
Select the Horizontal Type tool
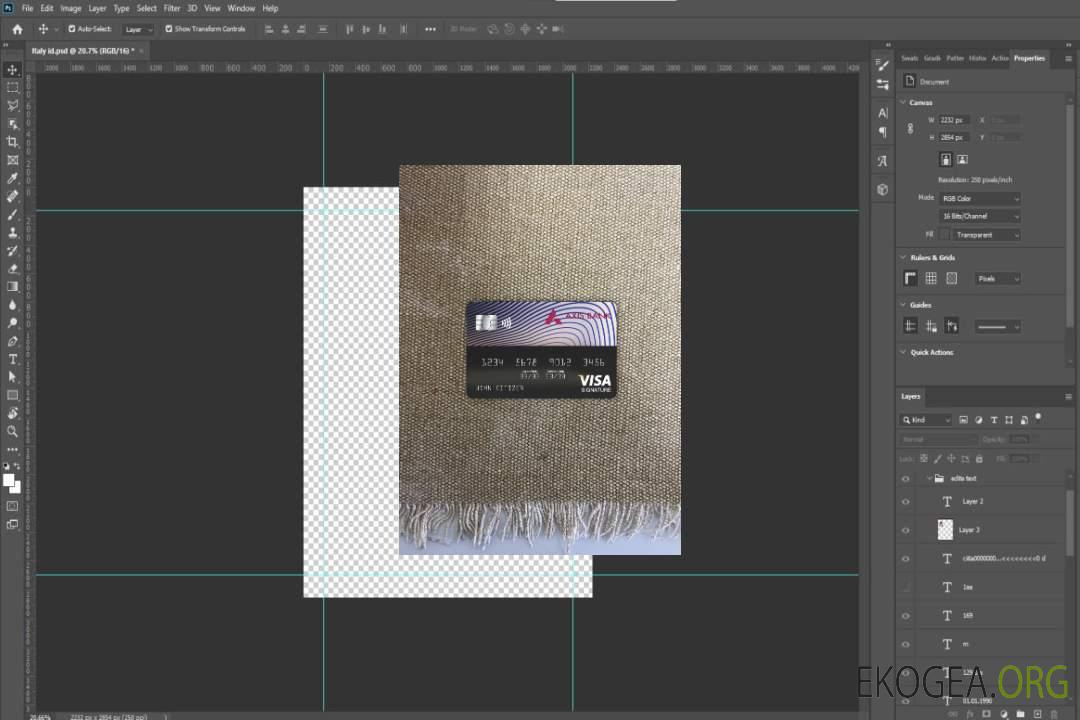13,359
